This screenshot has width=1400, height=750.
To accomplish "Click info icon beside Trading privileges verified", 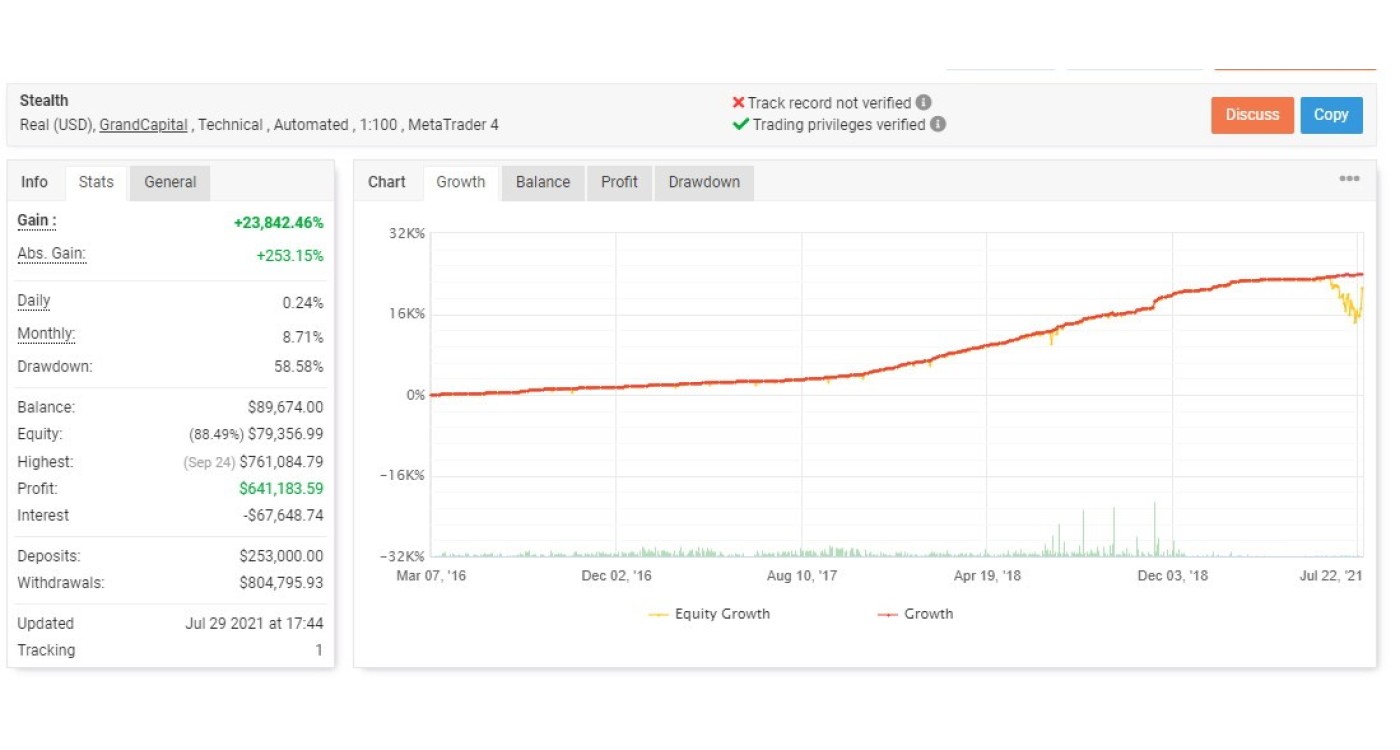I will point(937,125).
